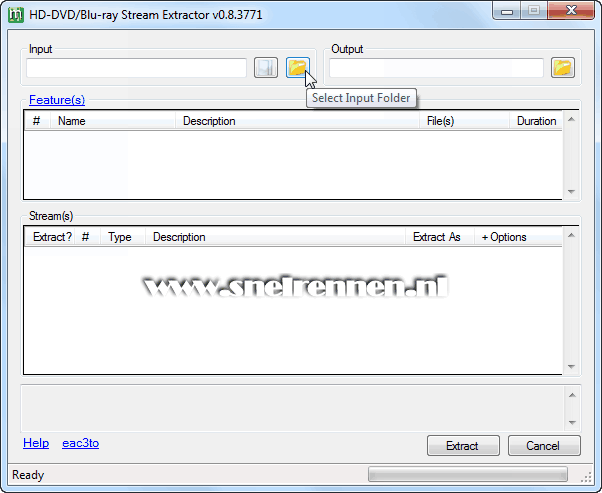Click the streams Type column header
602x493 pixels.
[123, 237]
